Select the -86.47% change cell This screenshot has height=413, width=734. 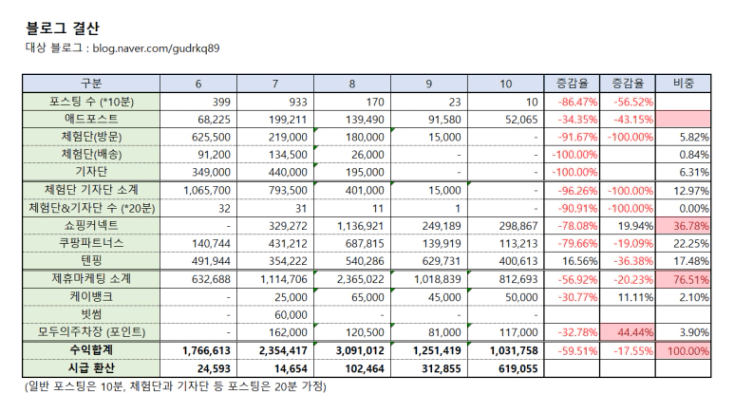[572, 102]
